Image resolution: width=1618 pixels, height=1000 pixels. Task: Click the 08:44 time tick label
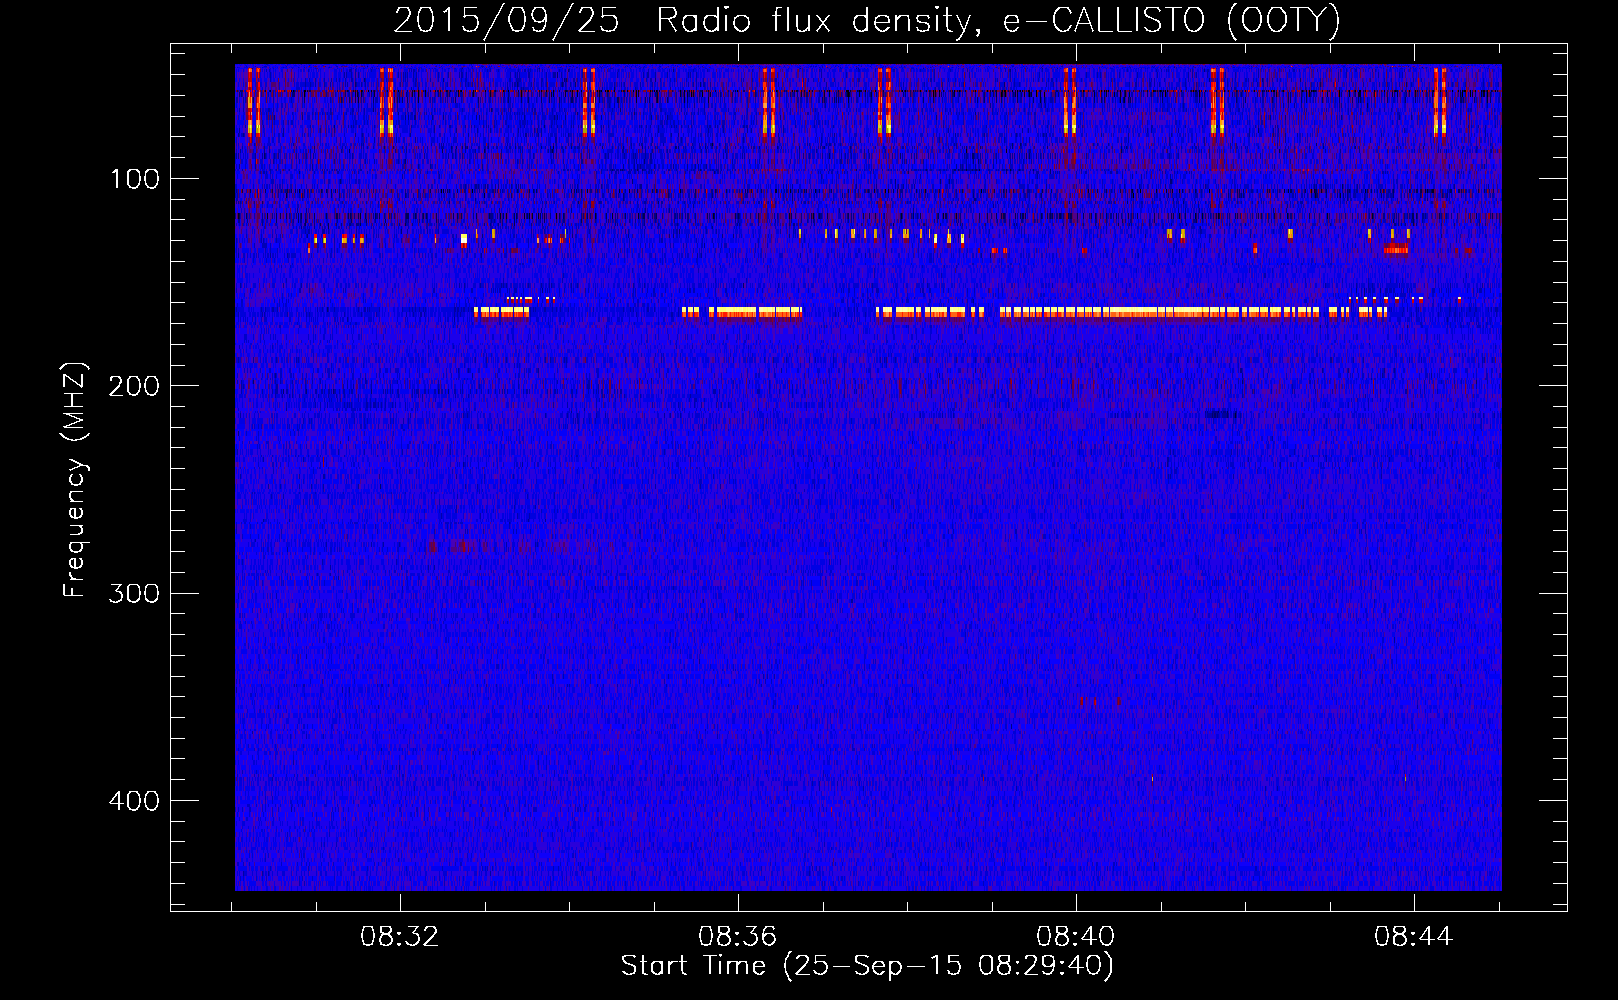click(x=1414, y=937)
